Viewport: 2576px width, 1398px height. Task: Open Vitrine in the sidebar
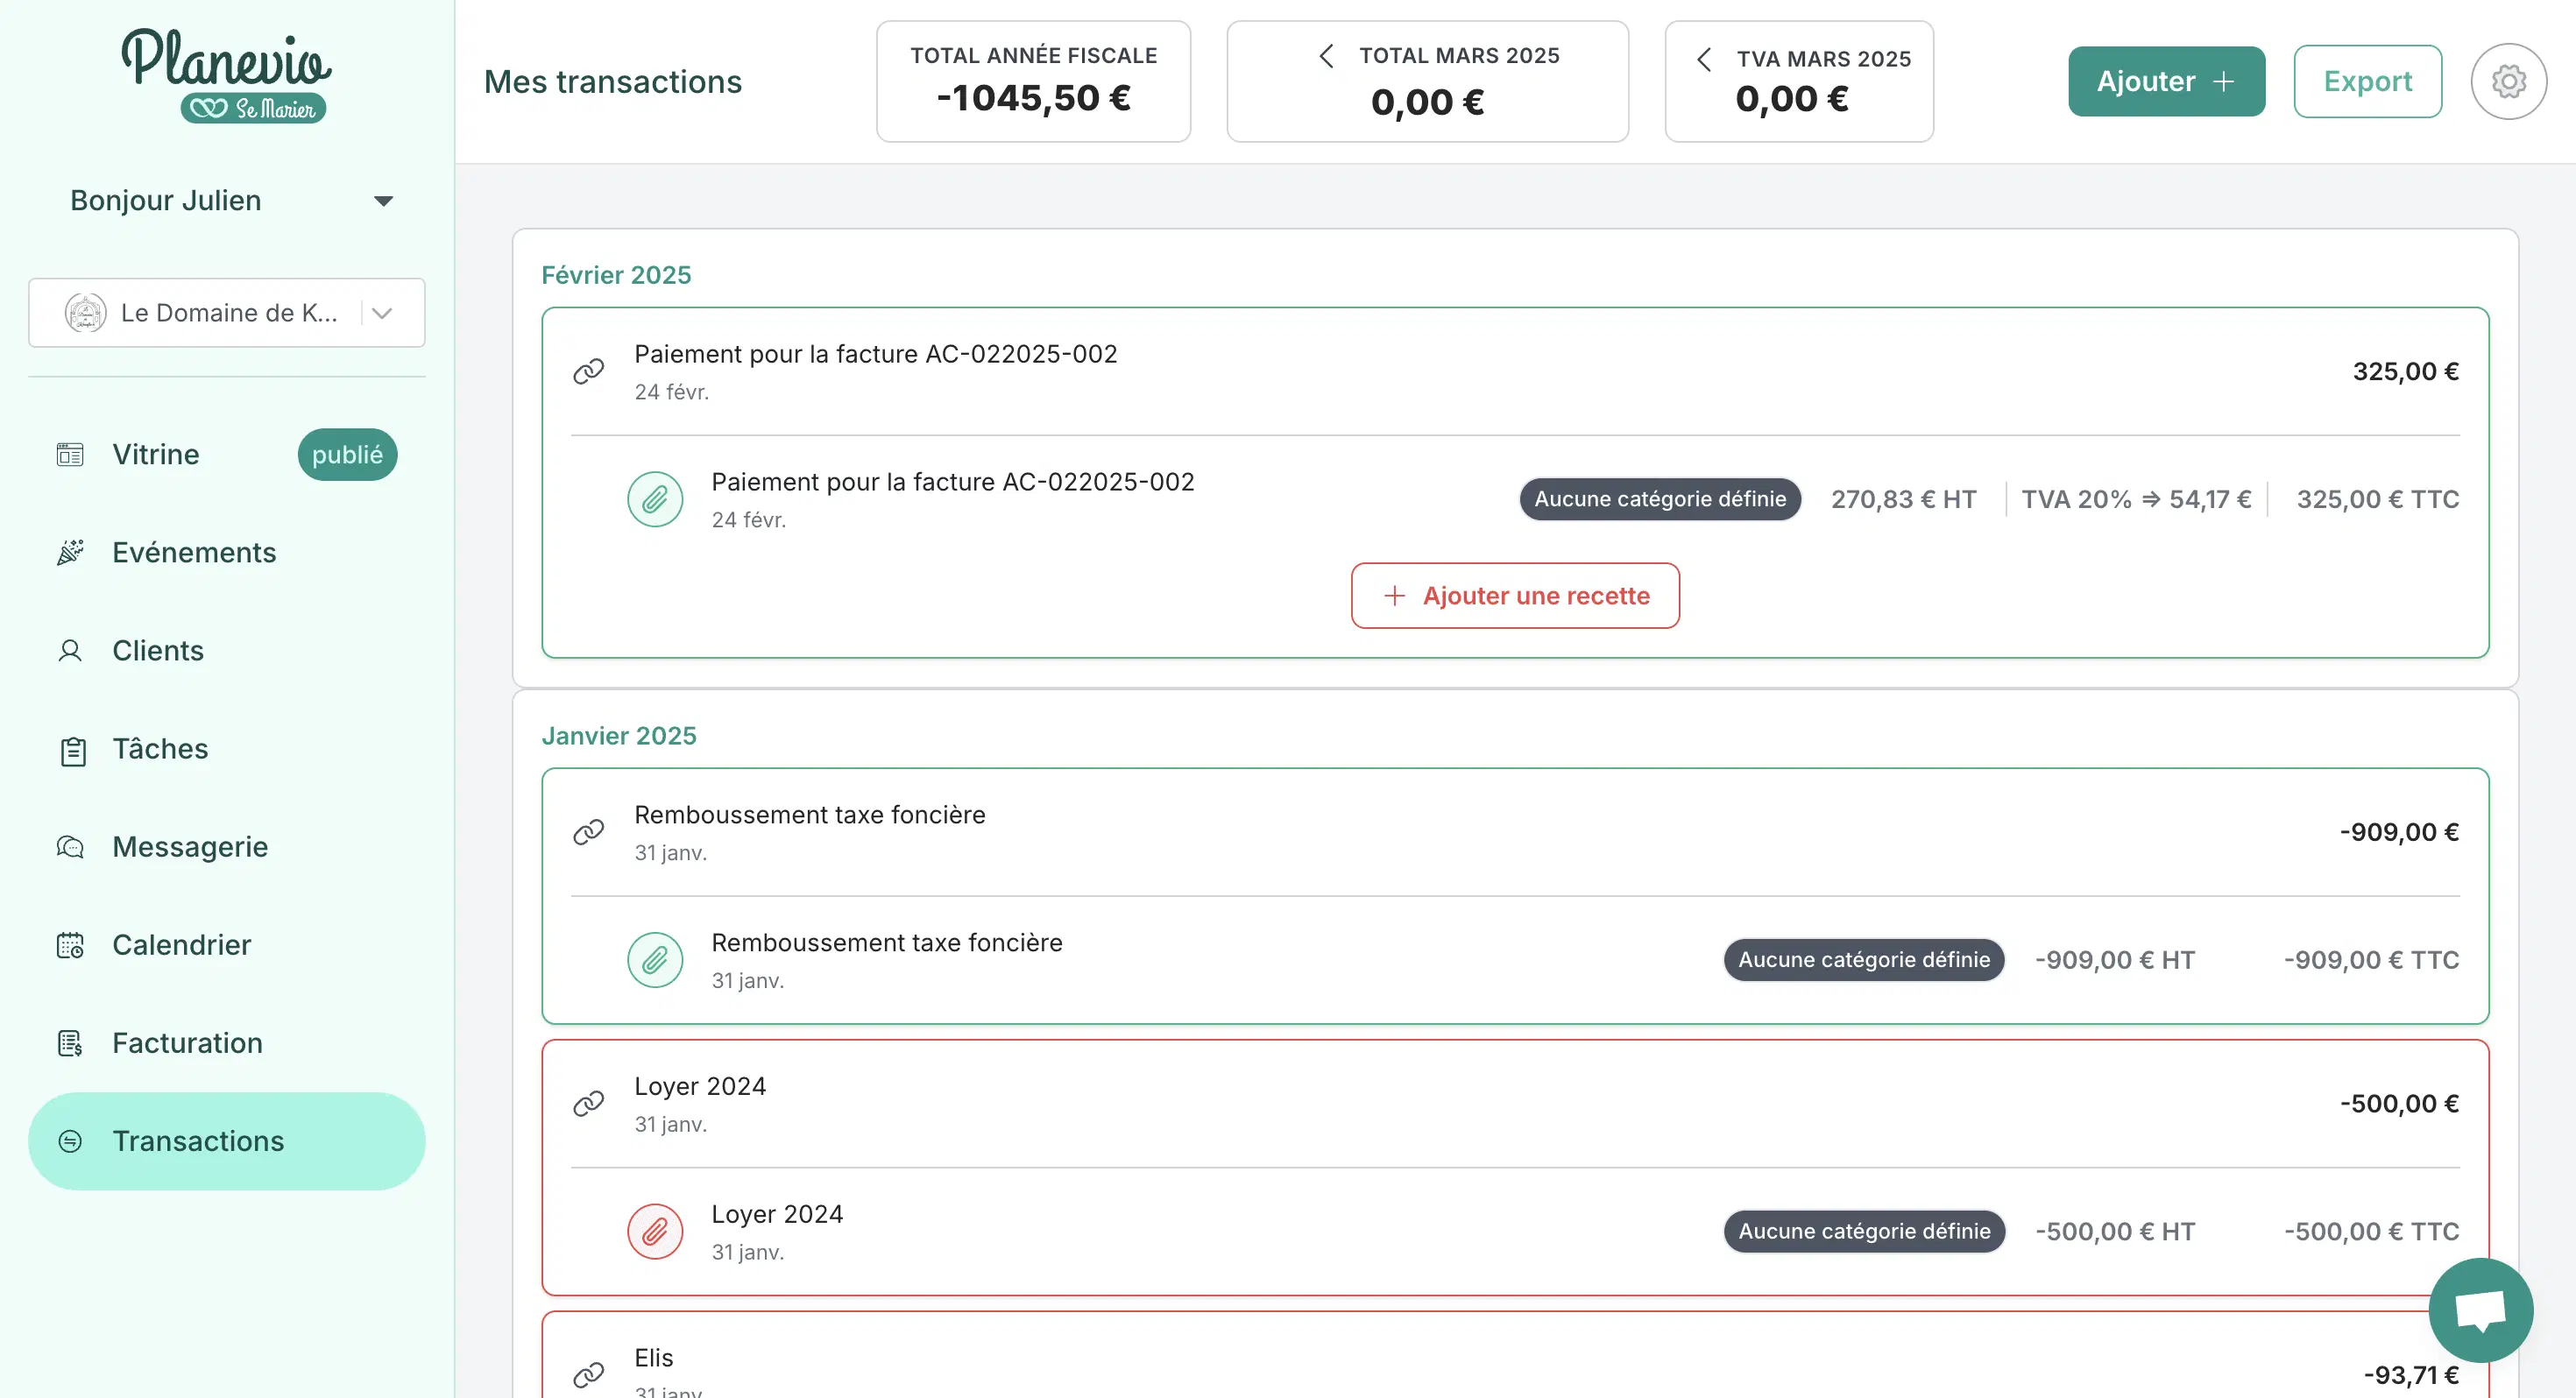coord(227,455)
